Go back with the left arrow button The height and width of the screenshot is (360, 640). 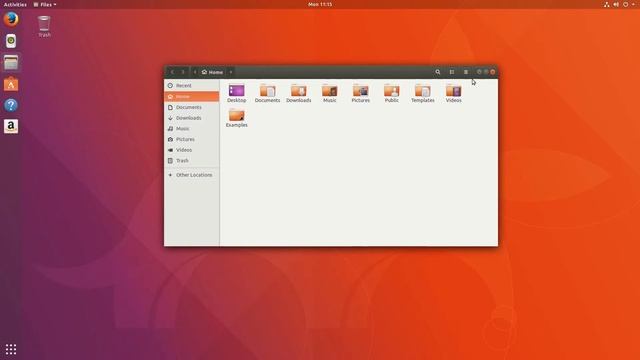pyautogui.click(x=172, y=72)
